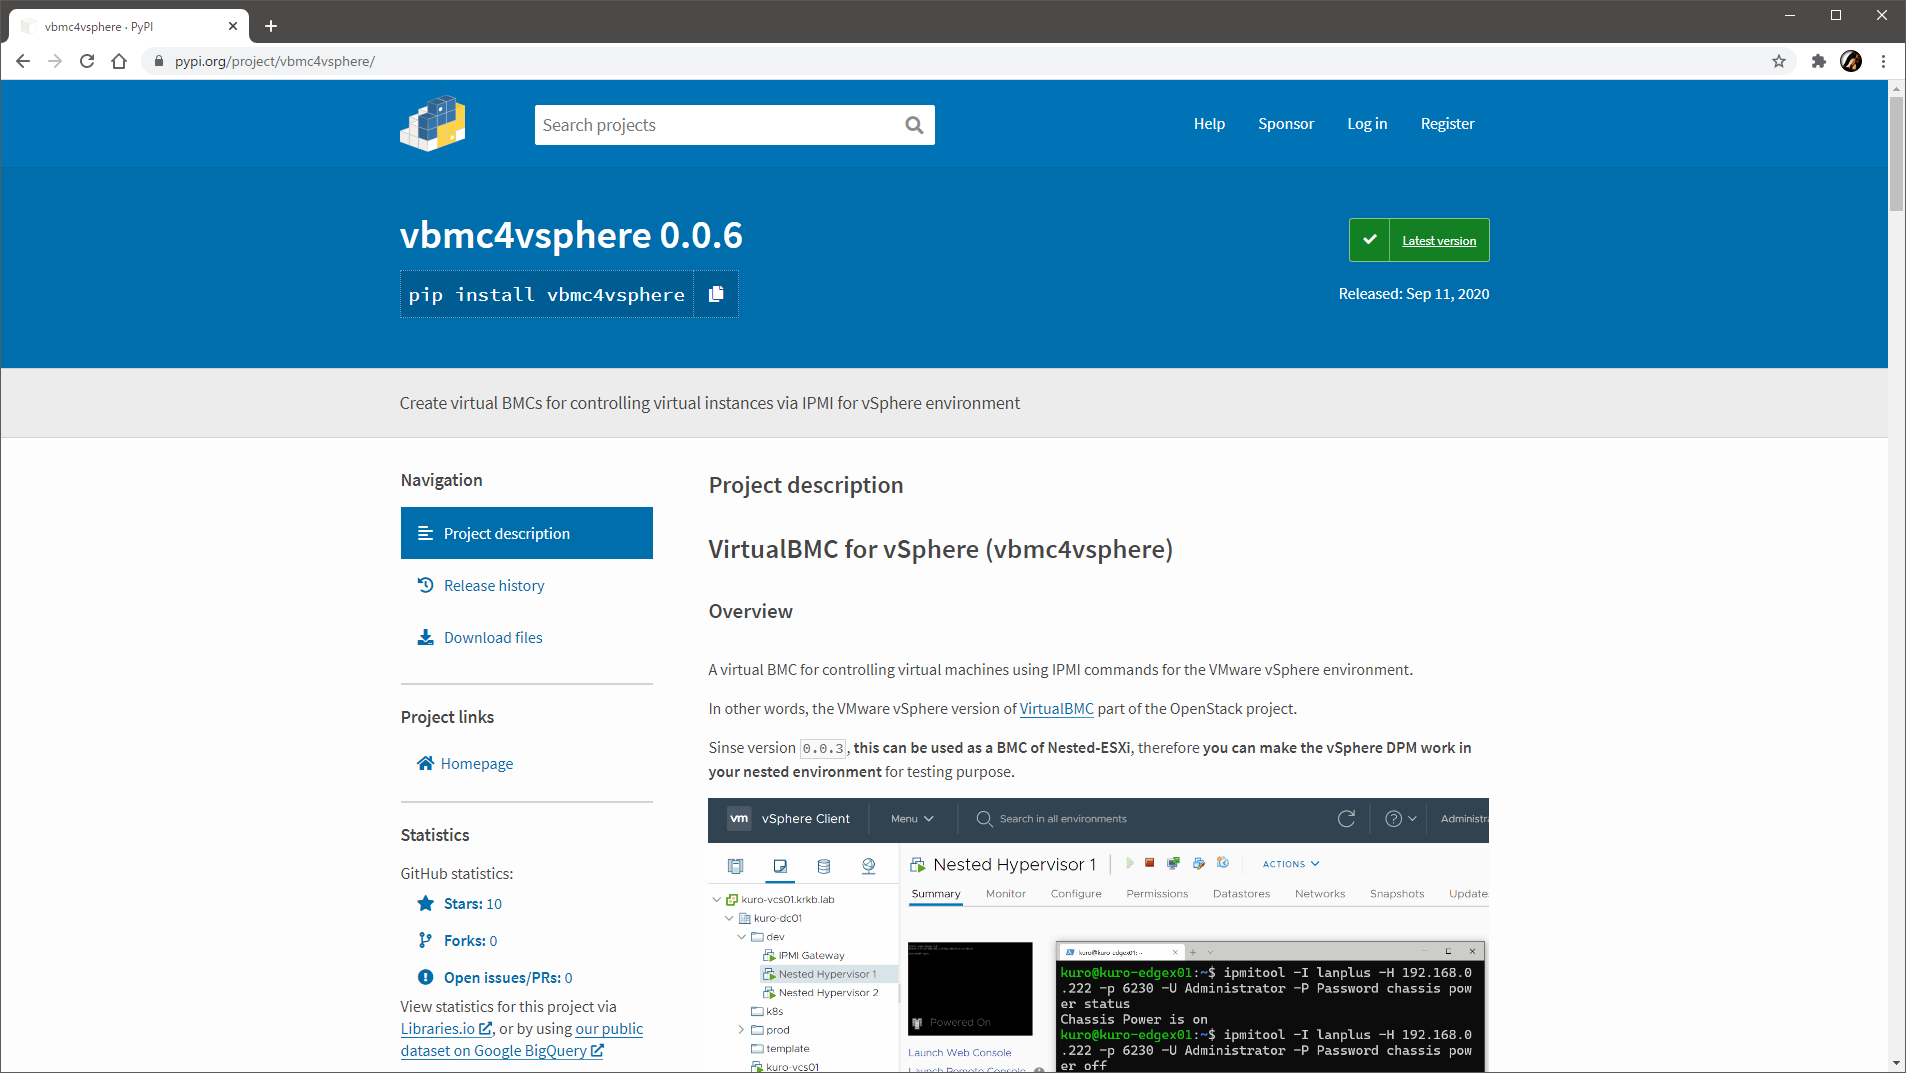The width and height of the screenshot is (1906, 1073).
Task: Click the new tab plus button
Action: pyautogui.click(x=270, y=26)
